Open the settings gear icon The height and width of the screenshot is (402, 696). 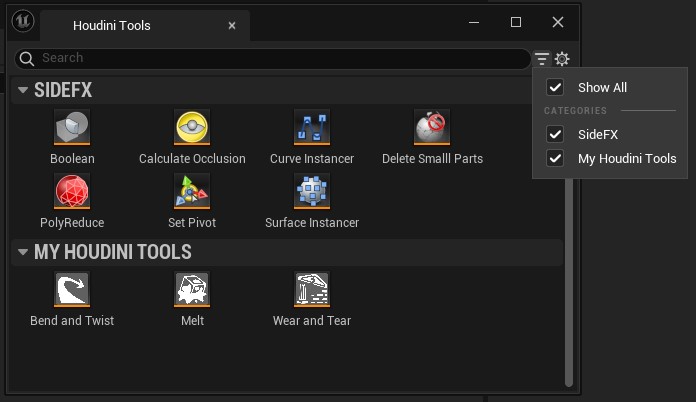click(x=562, y=59)
